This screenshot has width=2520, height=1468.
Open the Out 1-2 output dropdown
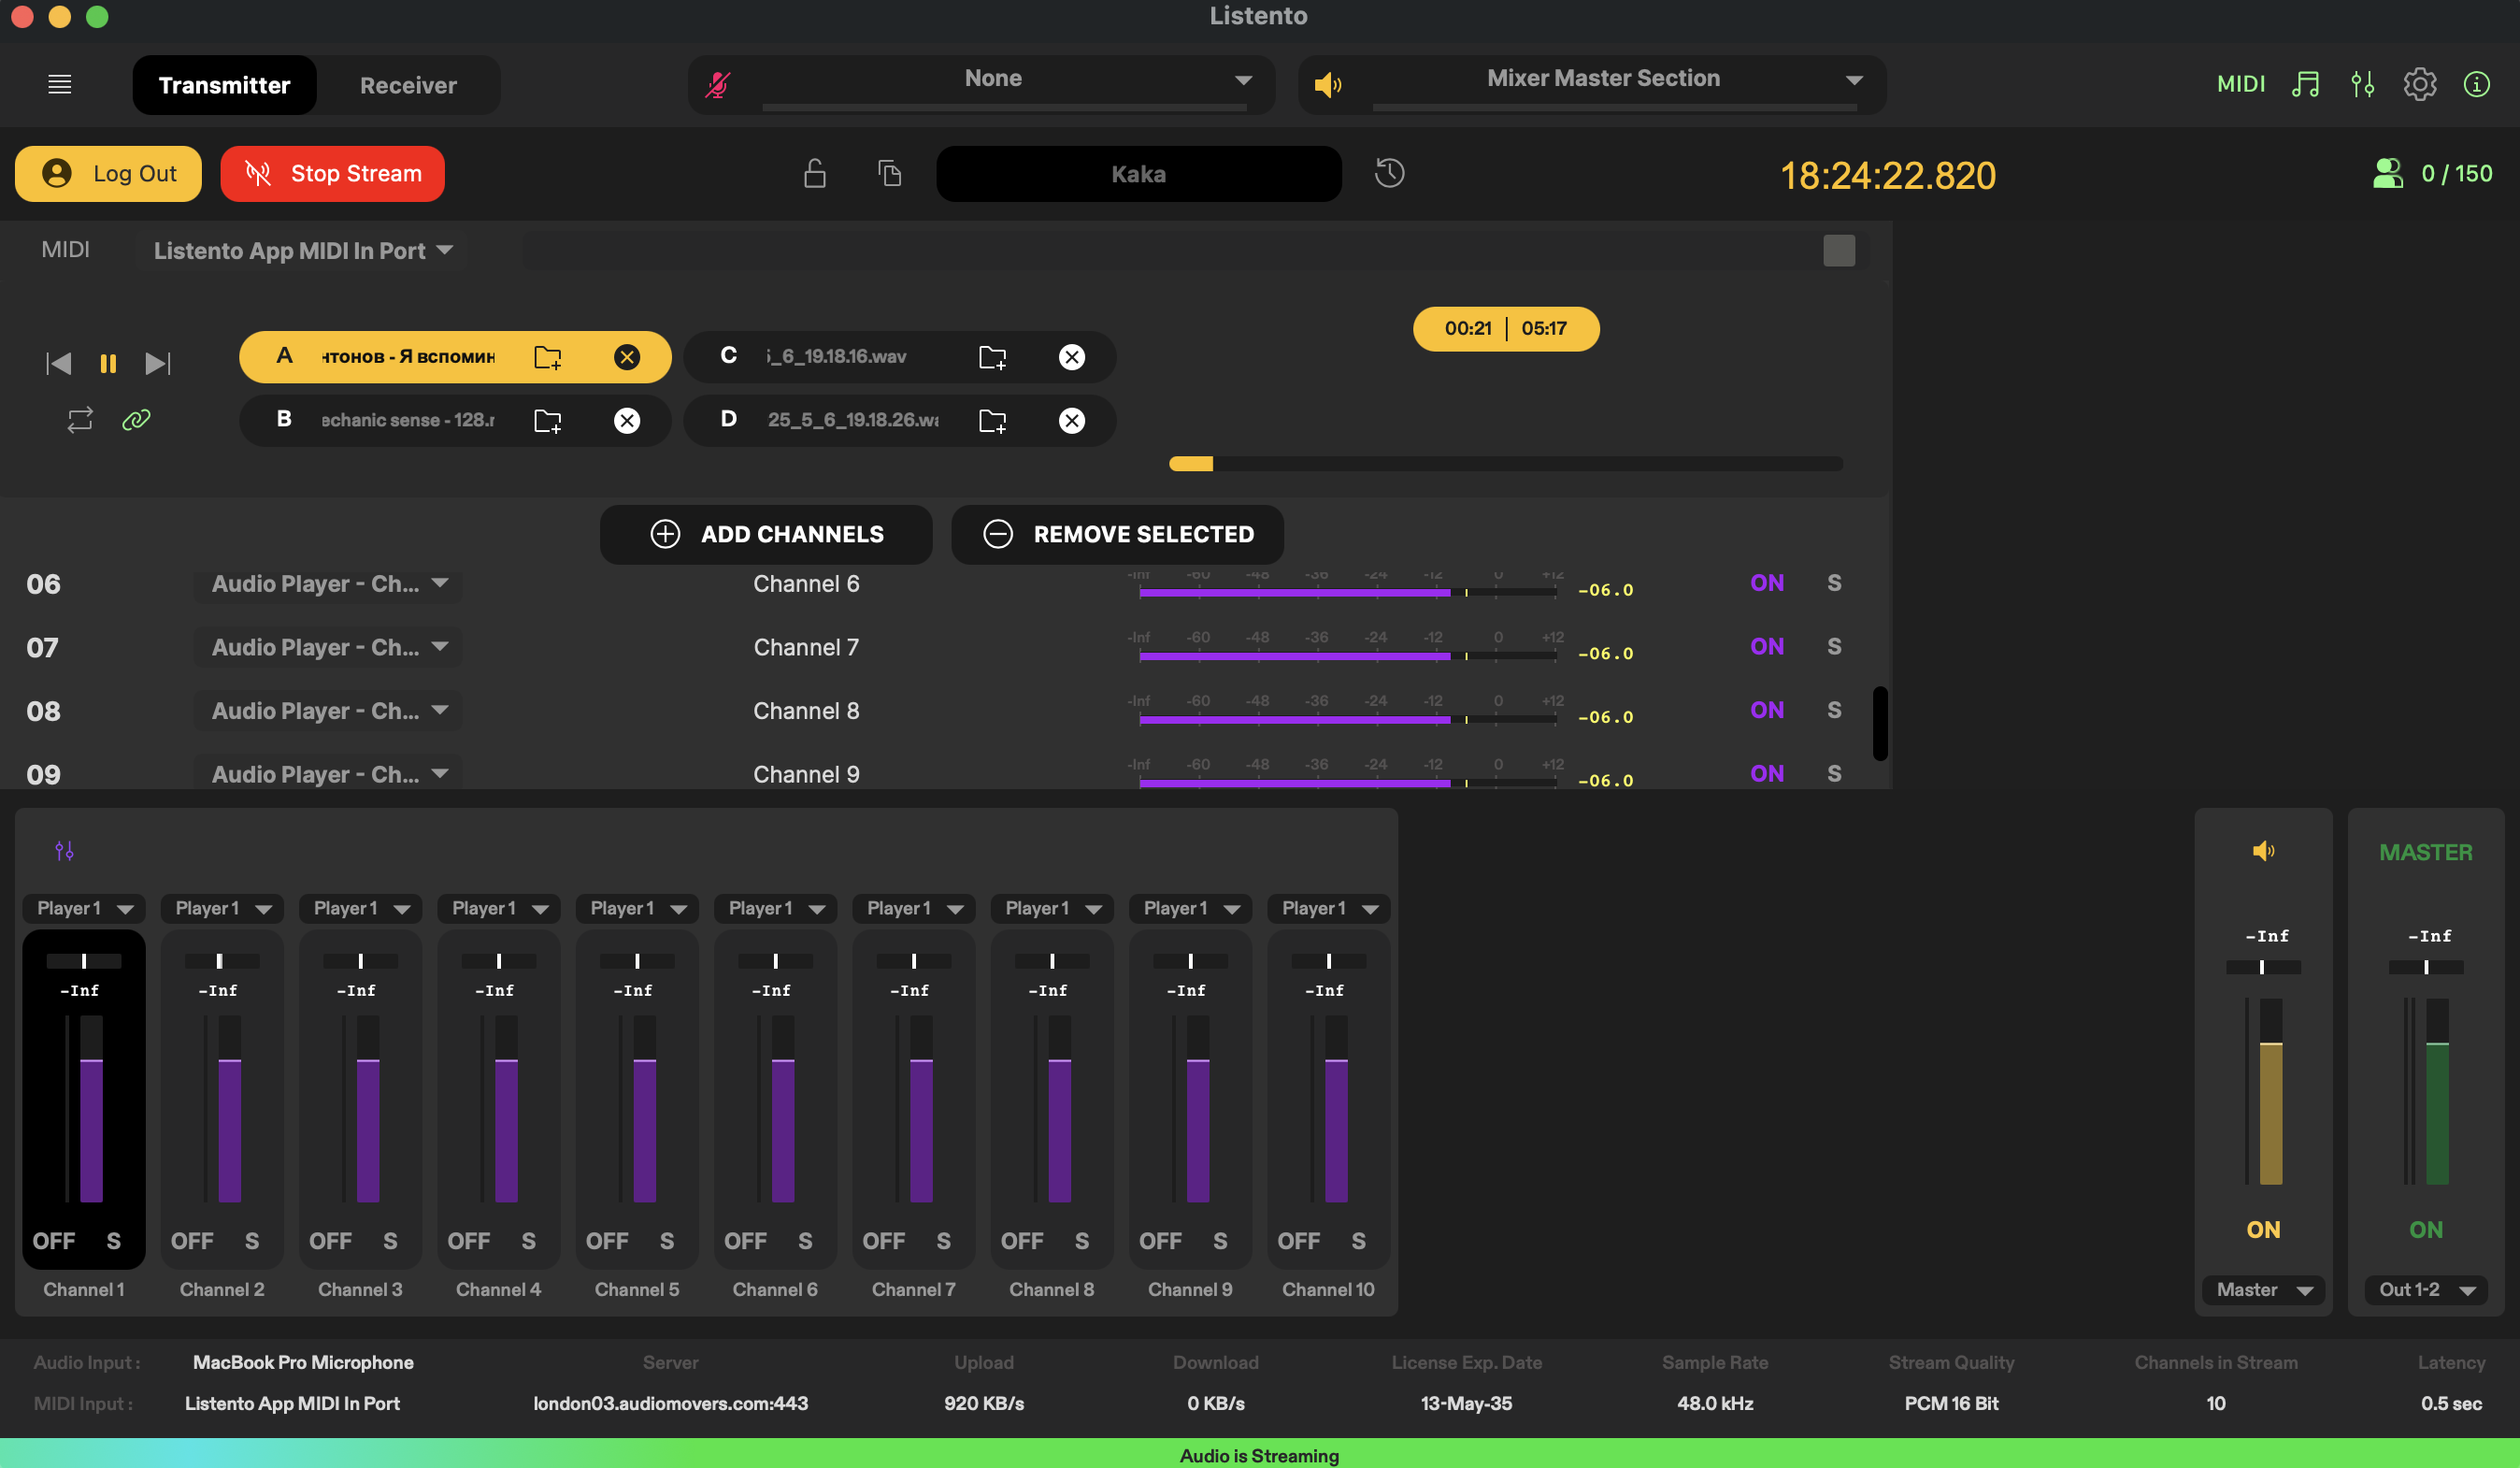[2425, 1290]
